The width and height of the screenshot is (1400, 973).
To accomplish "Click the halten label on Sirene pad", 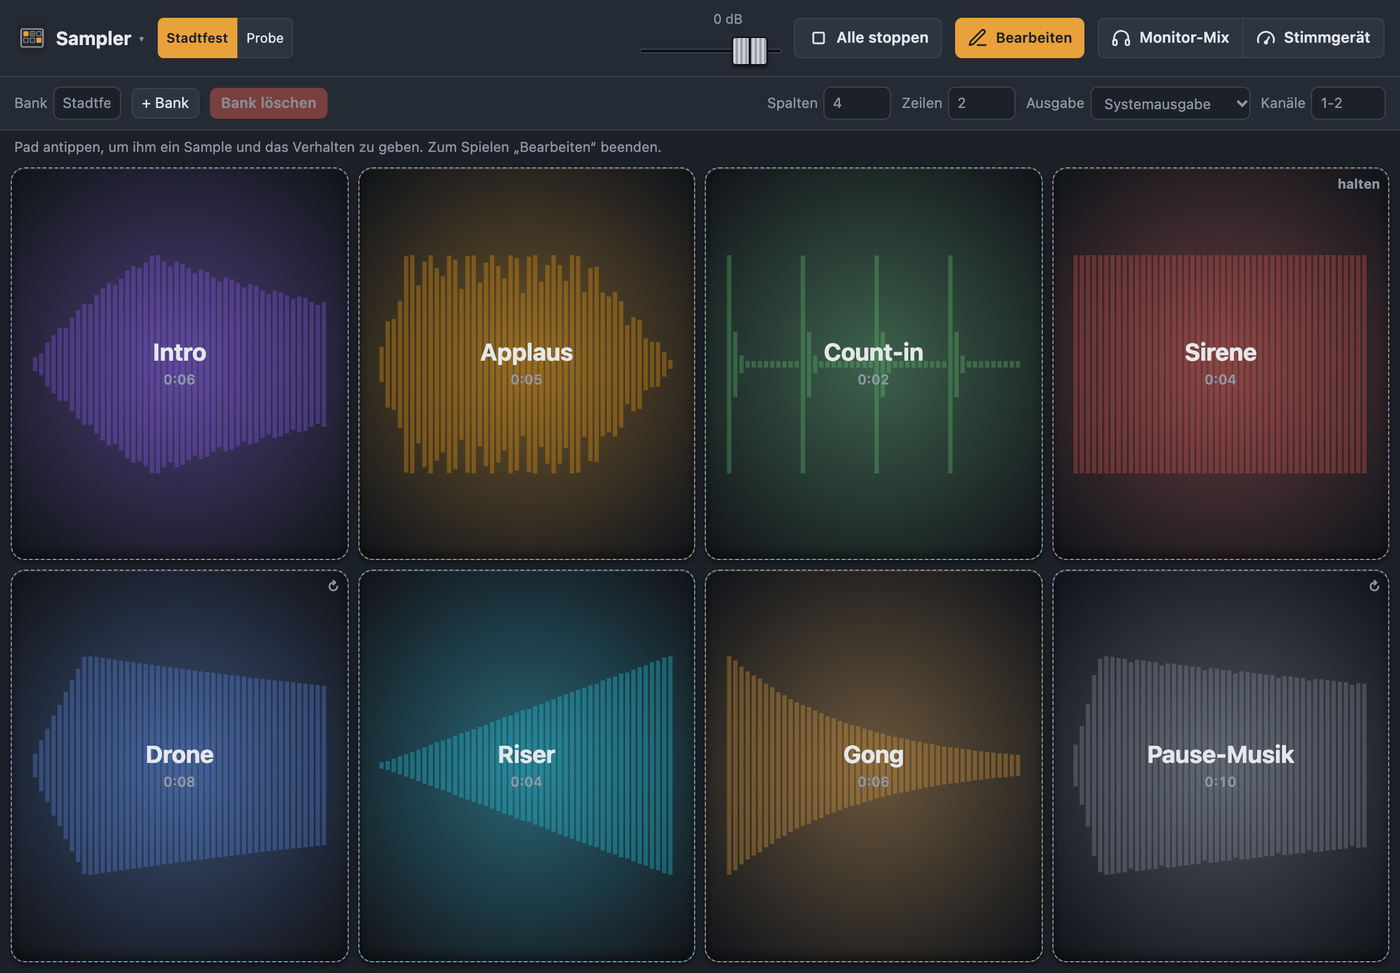I will coord(1358,184).
